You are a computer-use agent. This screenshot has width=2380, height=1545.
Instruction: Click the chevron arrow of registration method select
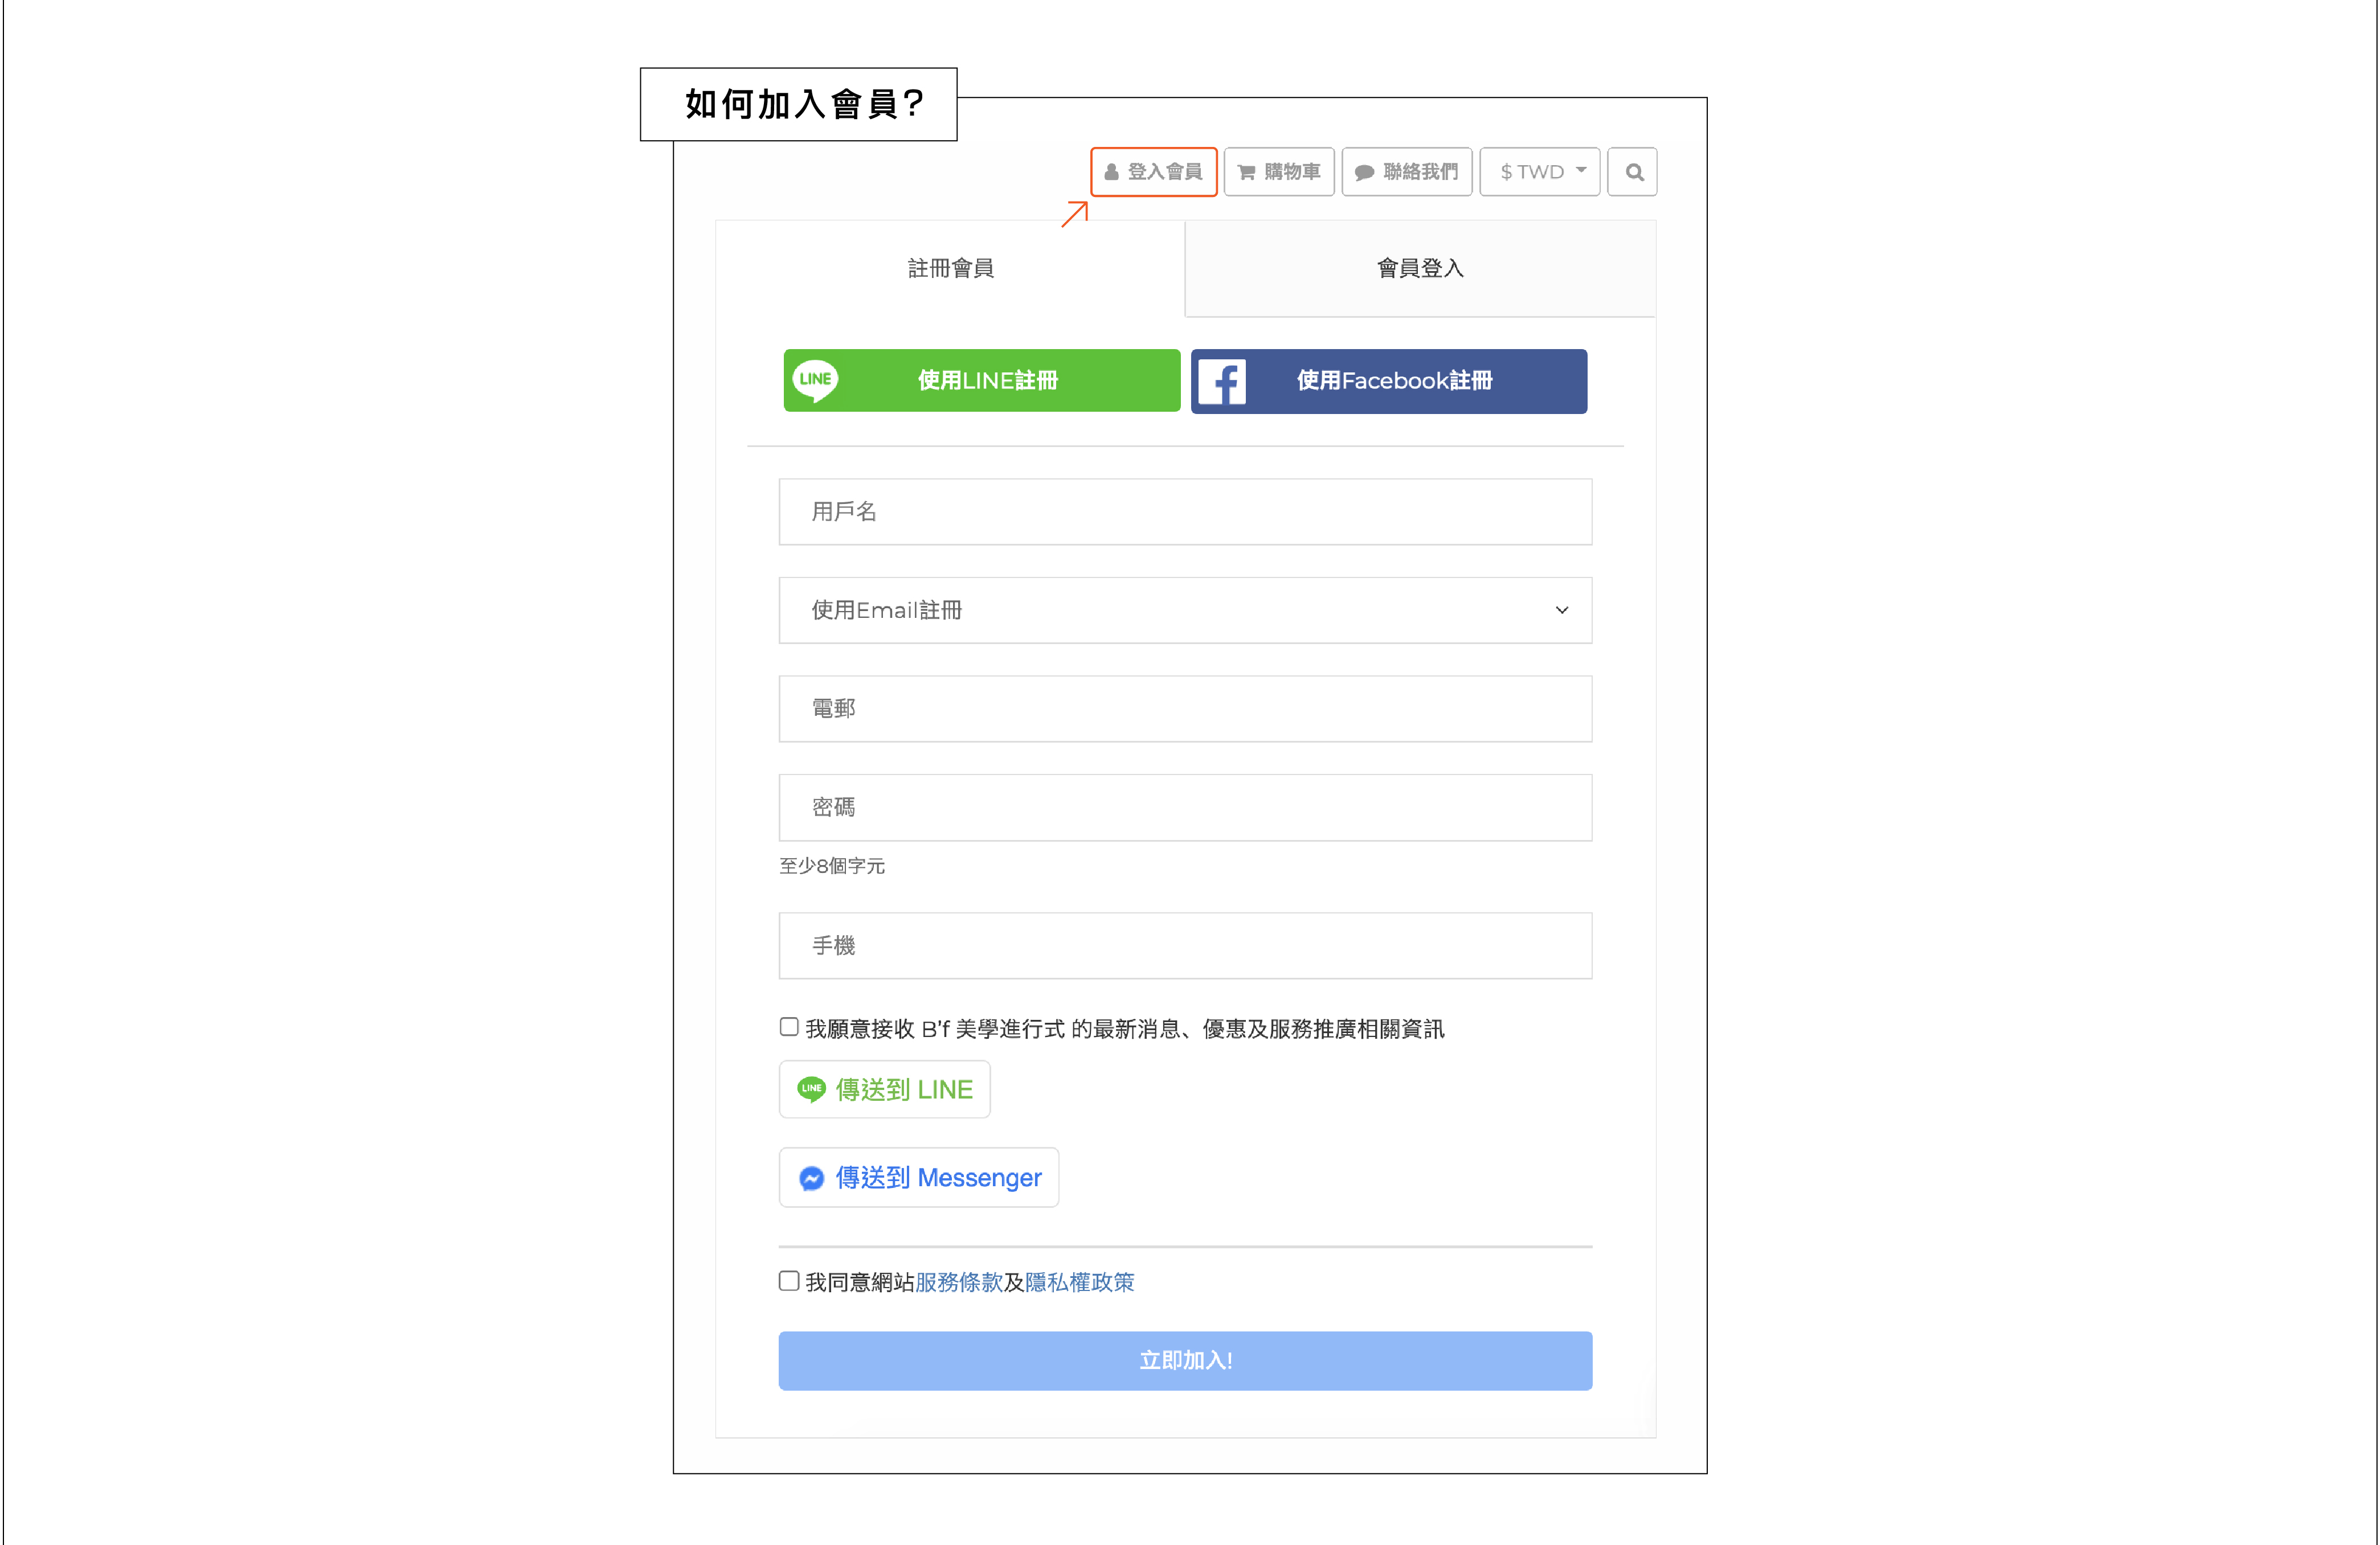(x=1561, y=610)
